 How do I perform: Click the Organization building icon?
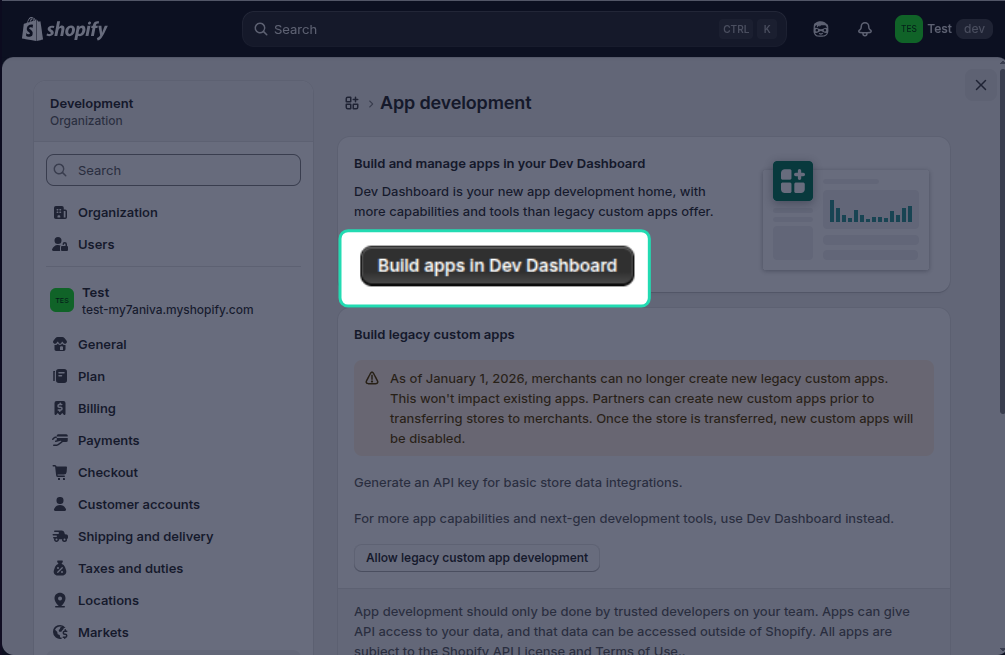60,212
